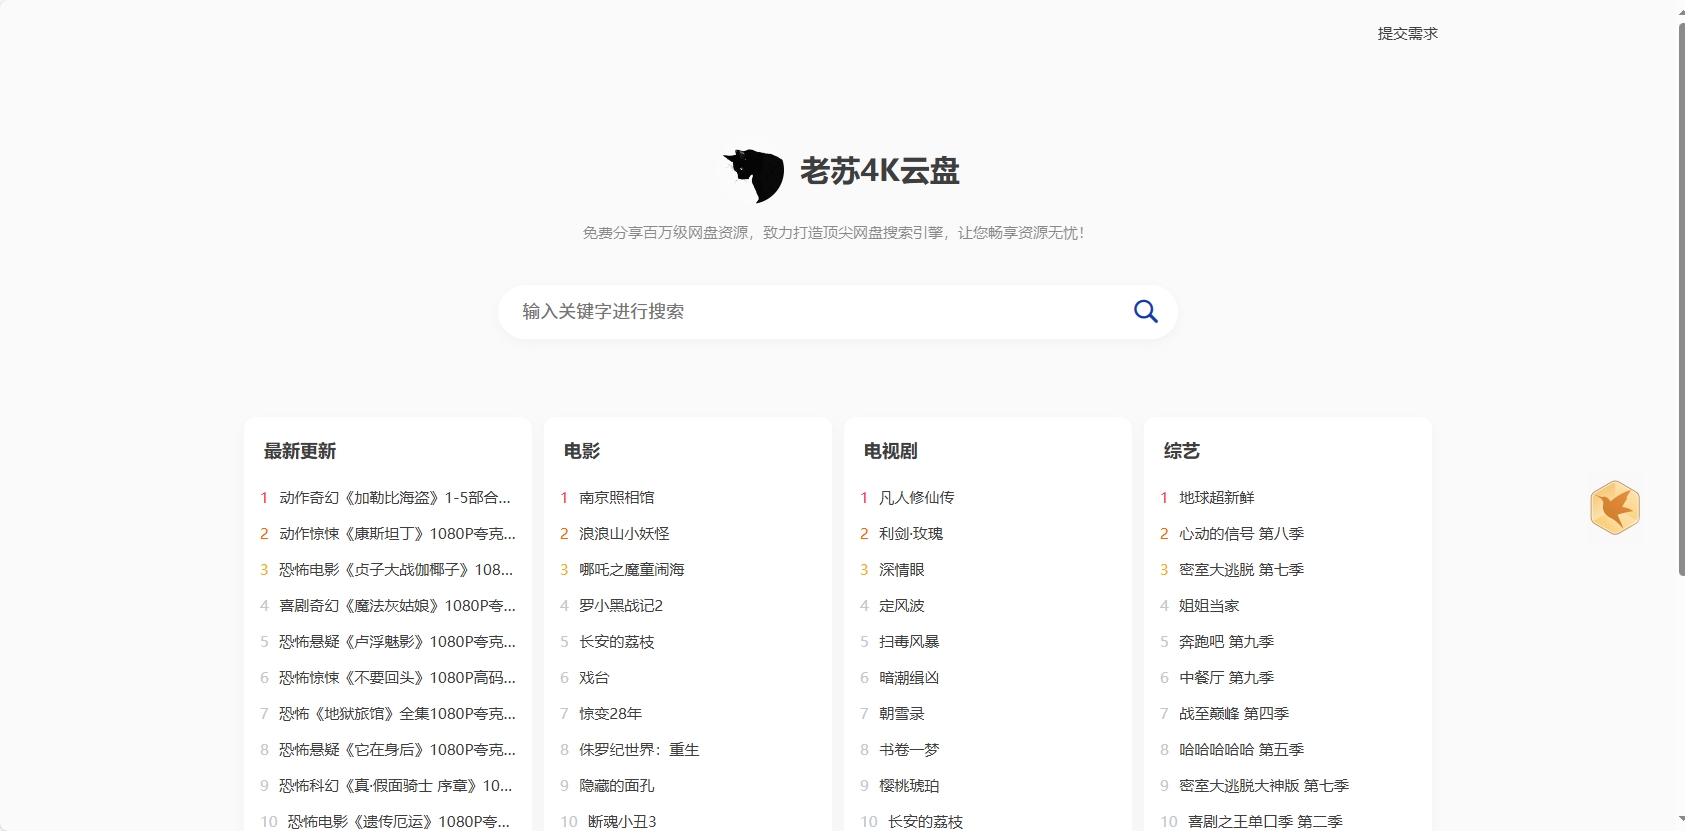The width and height of the screenshot is (1685, 831).
Task: Open 恐怖科幻《真·假面骑士 序章》 entry
Action: click(396, 785)
